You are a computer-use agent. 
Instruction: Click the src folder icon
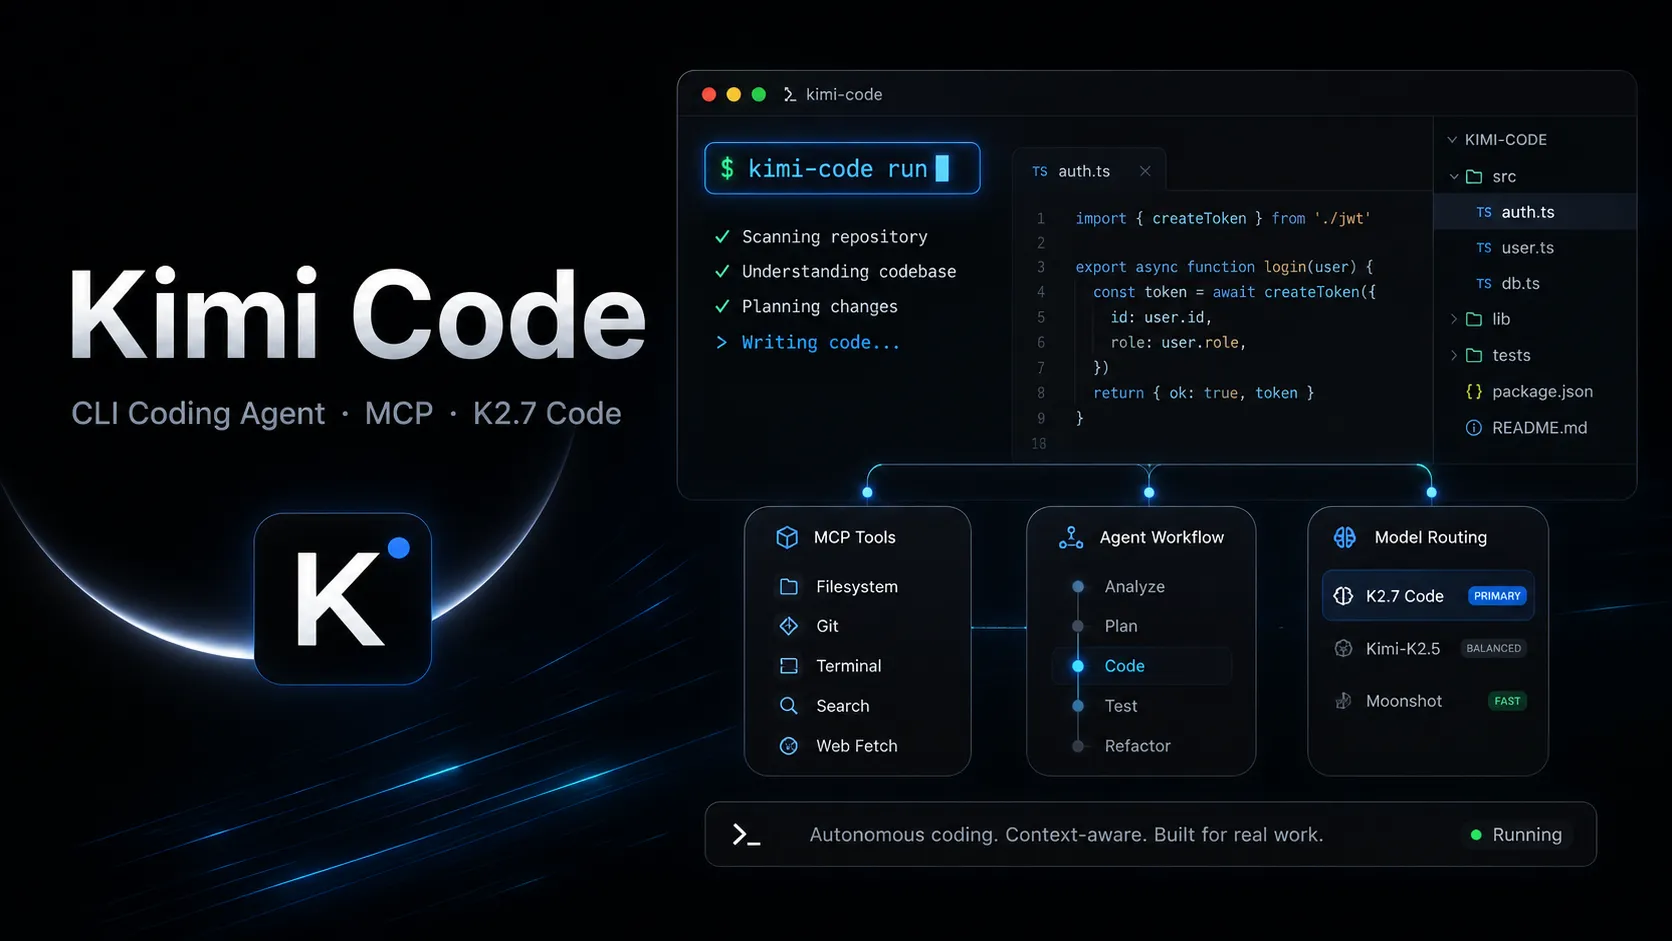pyautogui.click(x=1474, y=176)
